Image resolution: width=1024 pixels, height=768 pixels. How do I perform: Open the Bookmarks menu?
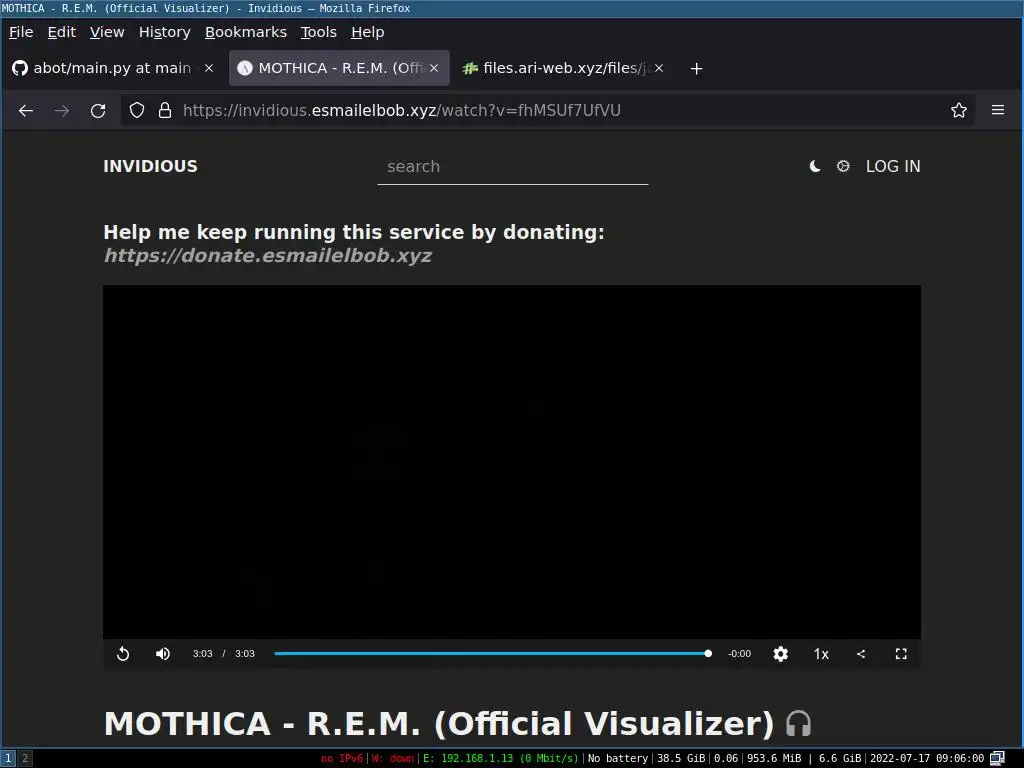246,32
